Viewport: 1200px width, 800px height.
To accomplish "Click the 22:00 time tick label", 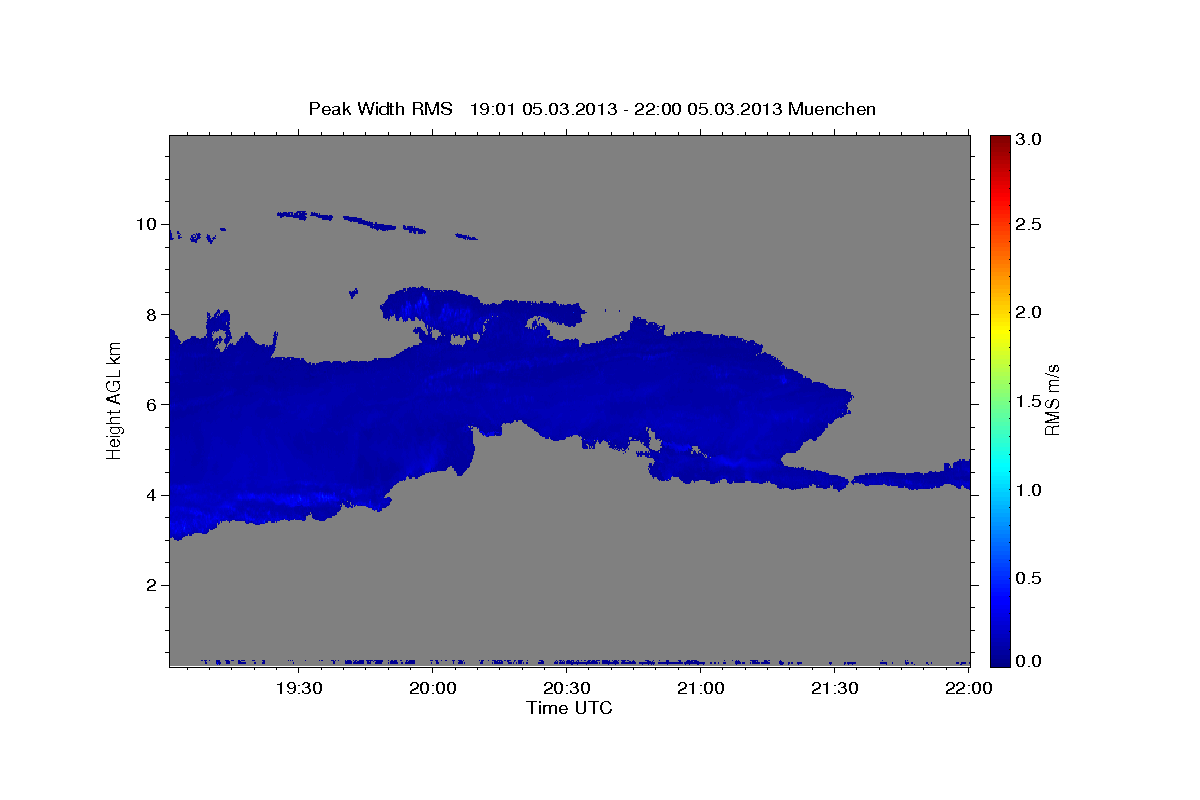I will [x=968, y=689].
